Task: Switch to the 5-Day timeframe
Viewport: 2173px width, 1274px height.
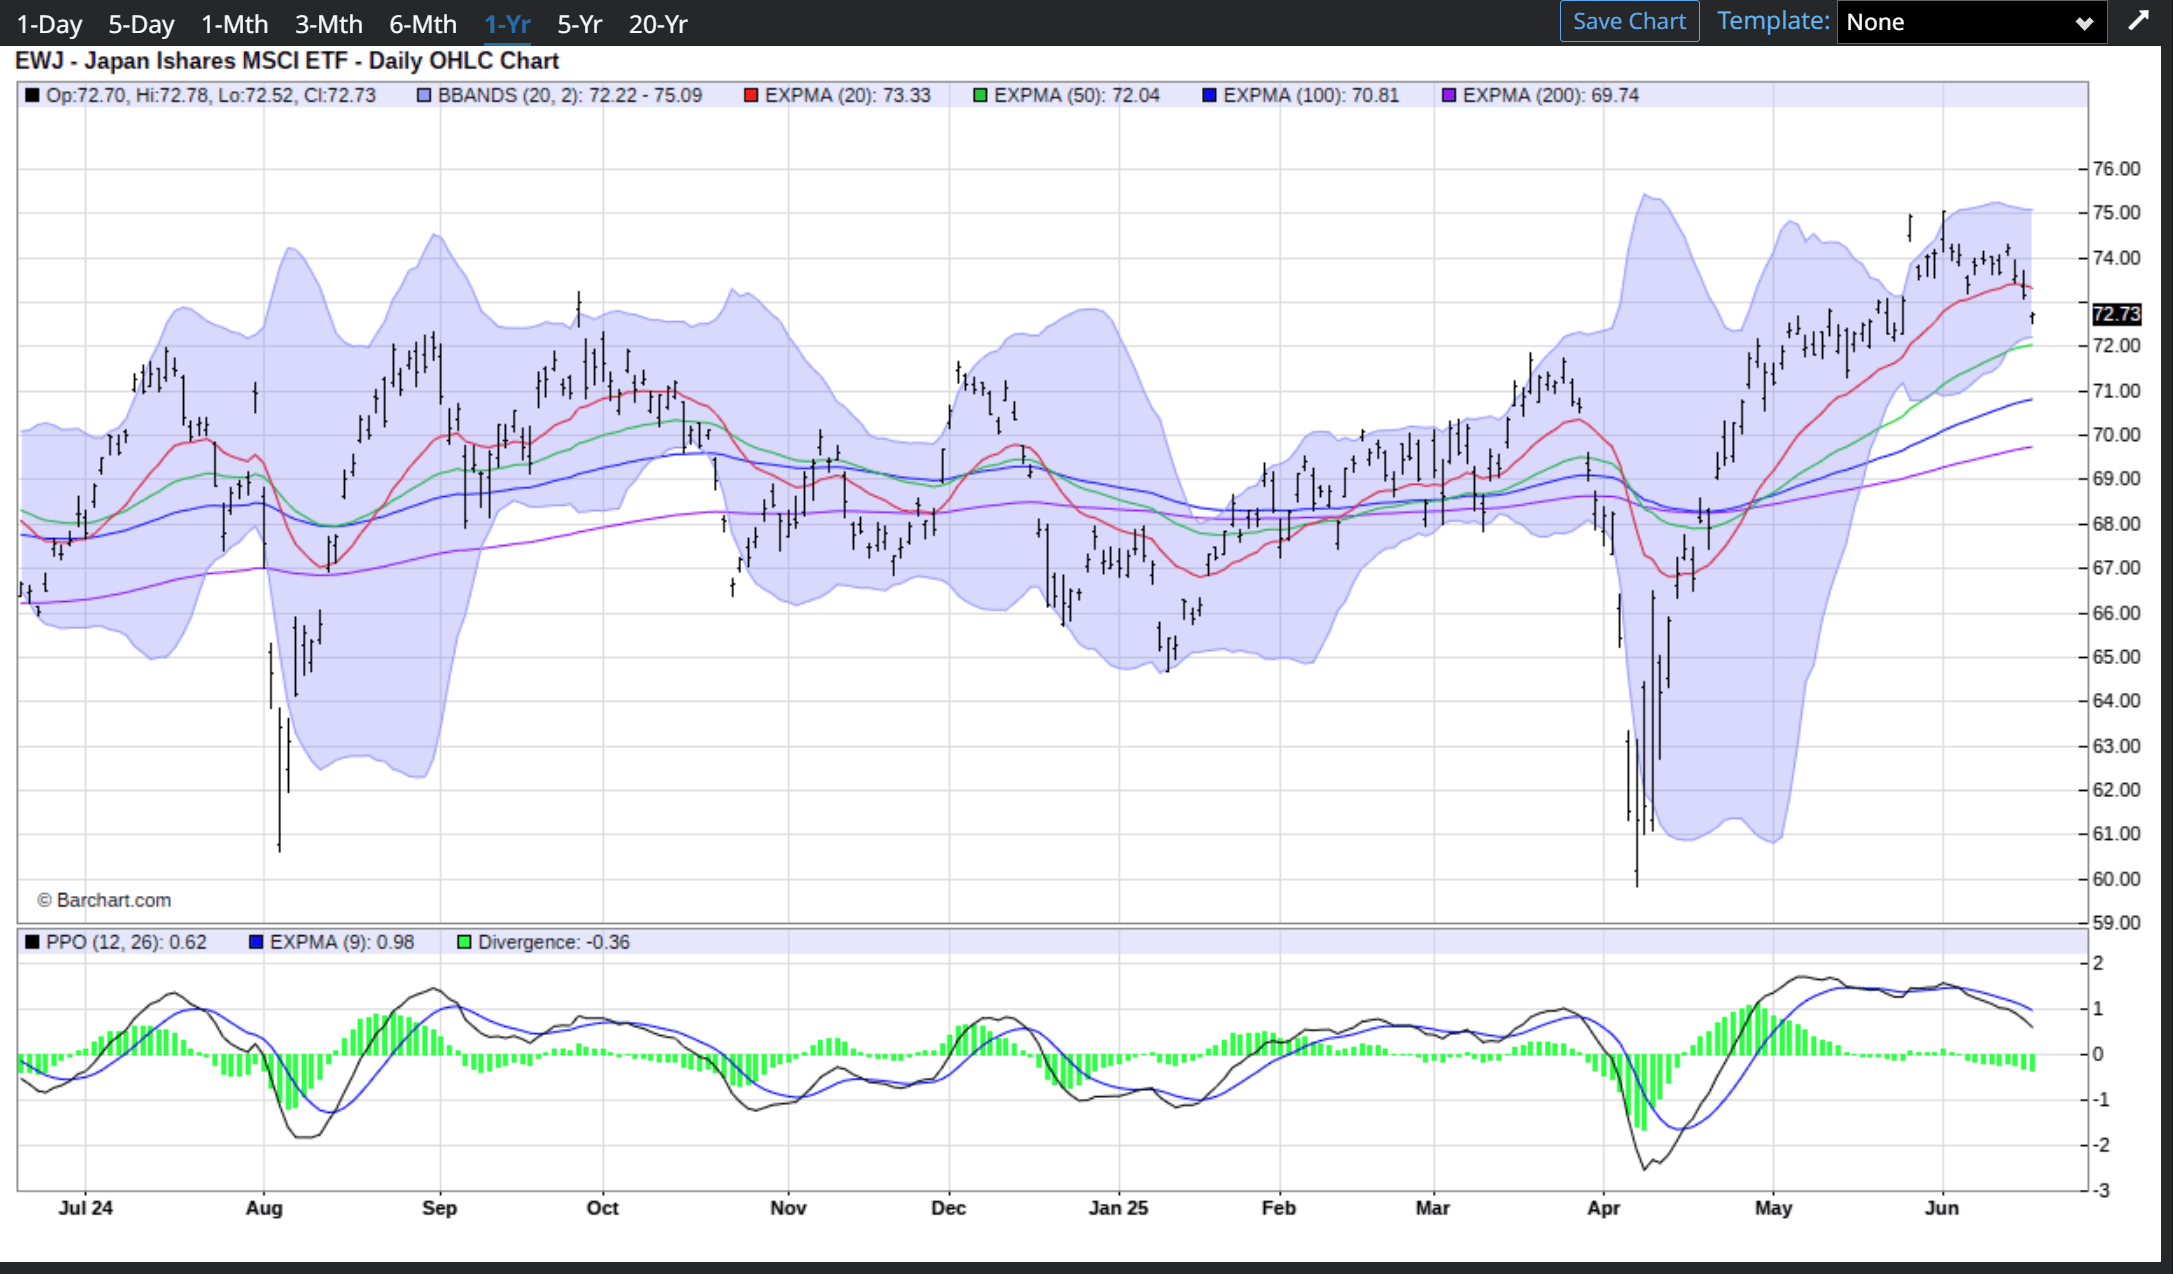Action: [141, 24]
